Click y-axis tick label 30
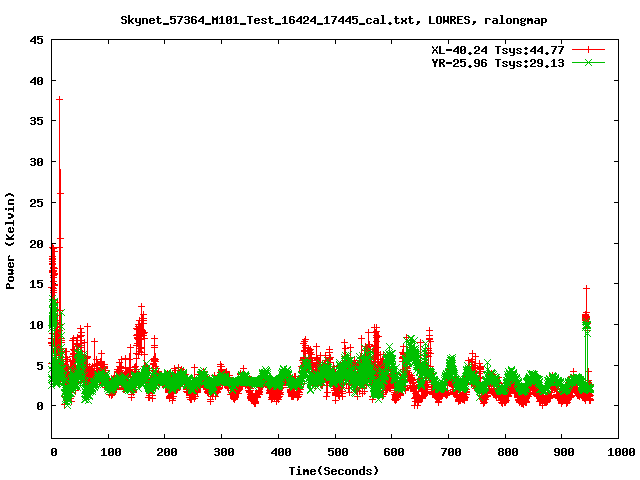Viewport: 640px width, 480px height. pyautogui.click(x=36, y=162)
